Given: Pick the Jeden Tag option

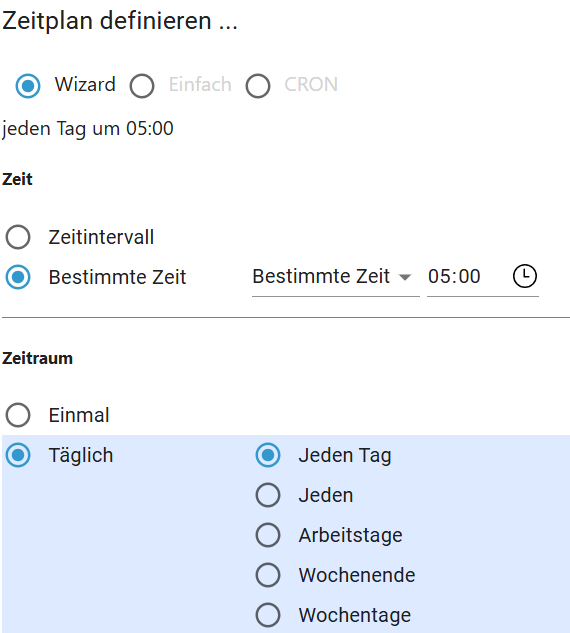Looking at the screenshot, I should [268, 455].
